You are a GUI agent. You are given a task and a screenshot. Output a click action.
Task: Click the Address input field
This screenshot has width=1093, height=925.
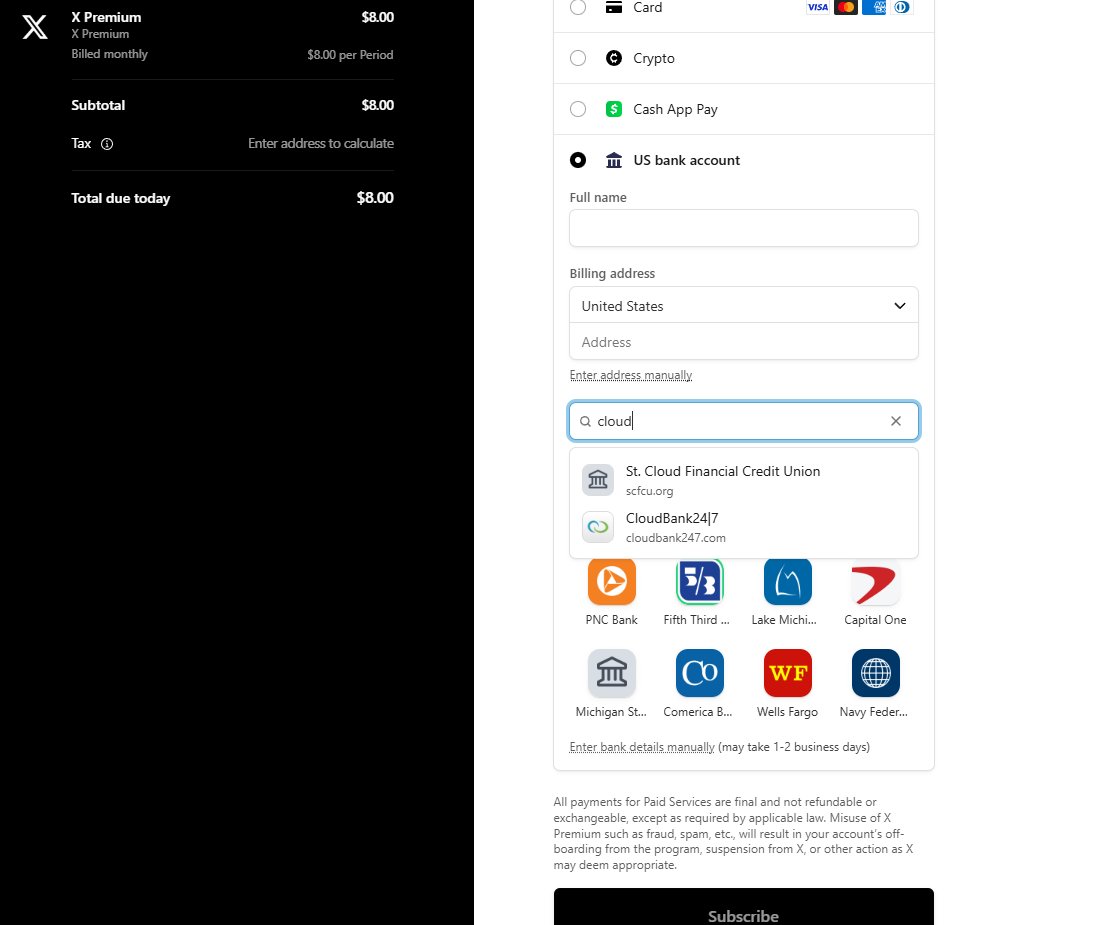pyautogui.click(x=744, y=342)
